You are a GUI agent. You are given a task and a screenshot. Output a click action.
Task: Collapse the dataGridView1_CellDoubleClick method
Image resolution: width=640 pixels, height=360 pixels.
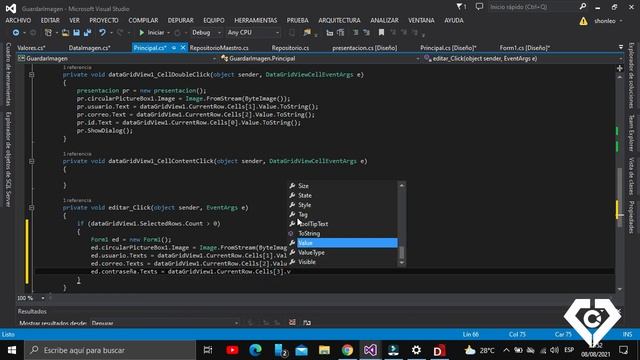[x=31, y=75]
